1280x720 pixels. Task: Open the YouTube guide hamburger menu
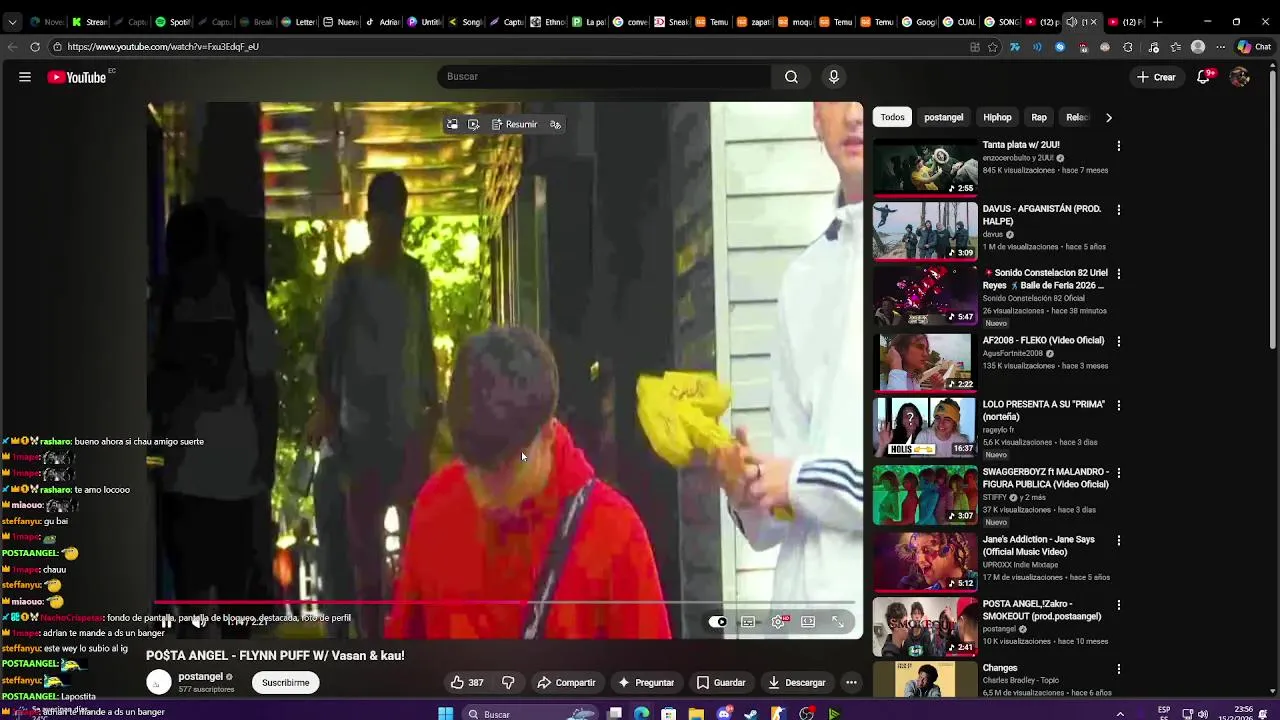25,77
